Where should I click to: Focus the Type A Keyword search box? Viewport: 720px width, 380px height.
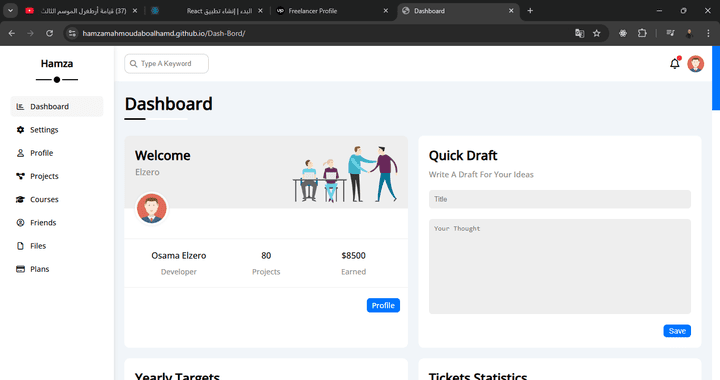(x=166, y=64)
